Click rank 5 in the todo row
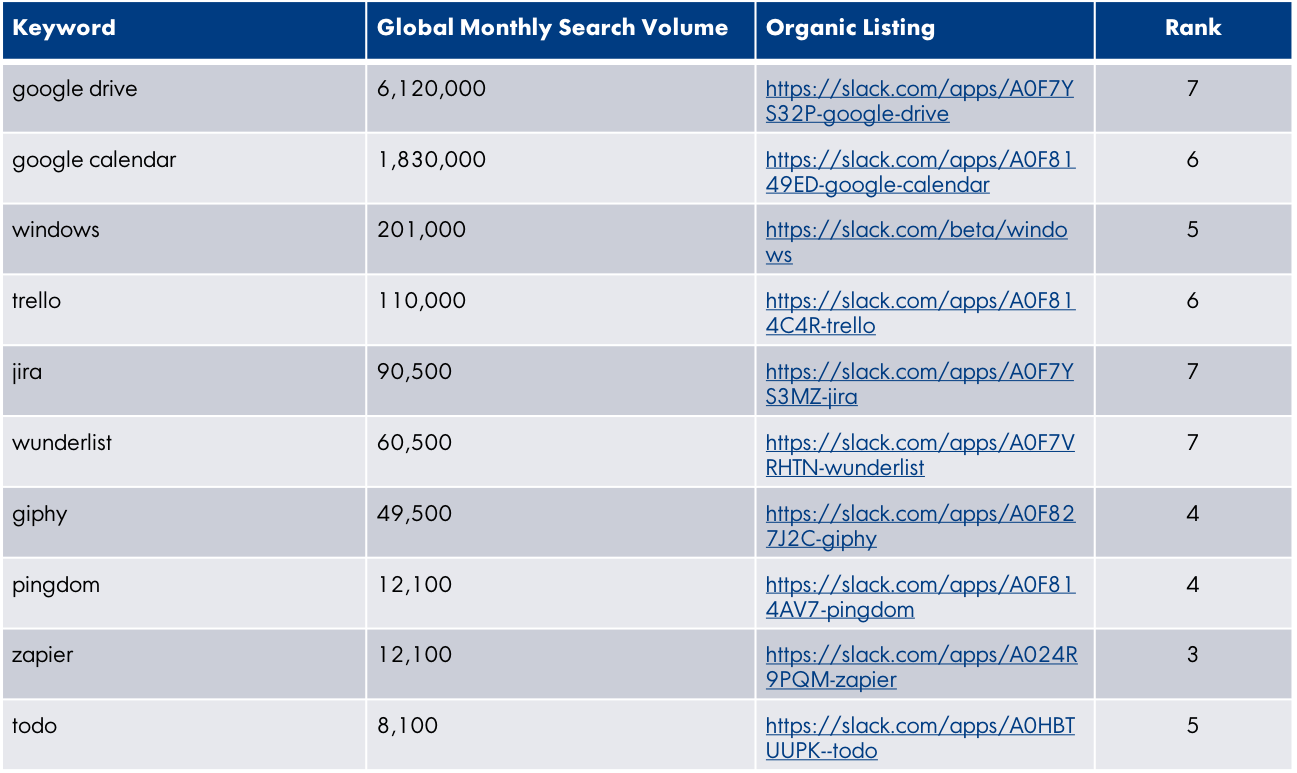This screenshot has height=773, width=1297. (x=1192, y=726)
